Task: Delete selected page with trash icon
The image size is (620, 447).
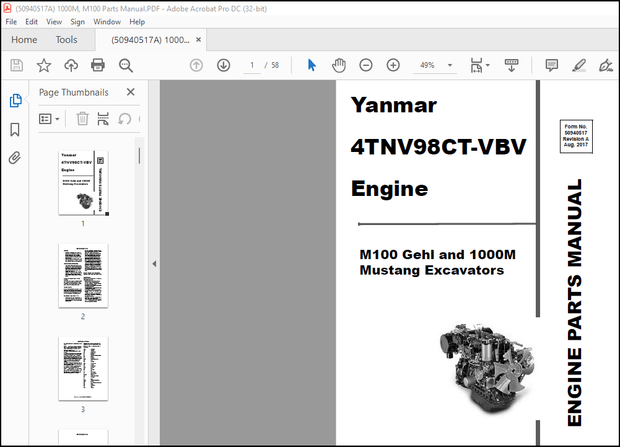Action: (x=82, y=119)
